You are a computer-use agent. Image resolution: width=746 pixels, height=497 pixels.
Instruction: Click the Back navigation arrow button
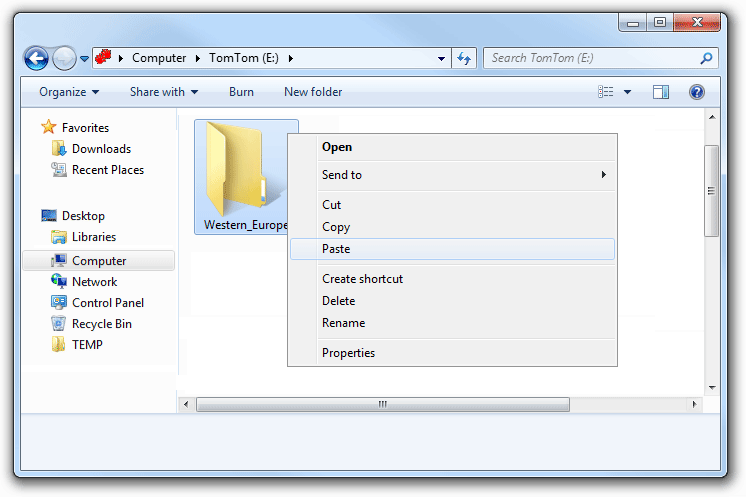37,58
